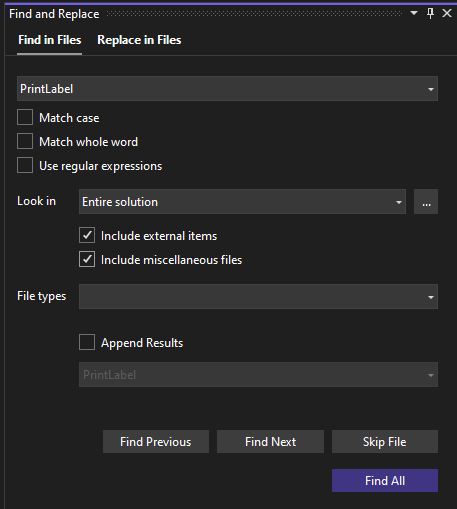Switch to Replace in Files tab
This screenshot has width=457, height=509.
tap(139, 40)
